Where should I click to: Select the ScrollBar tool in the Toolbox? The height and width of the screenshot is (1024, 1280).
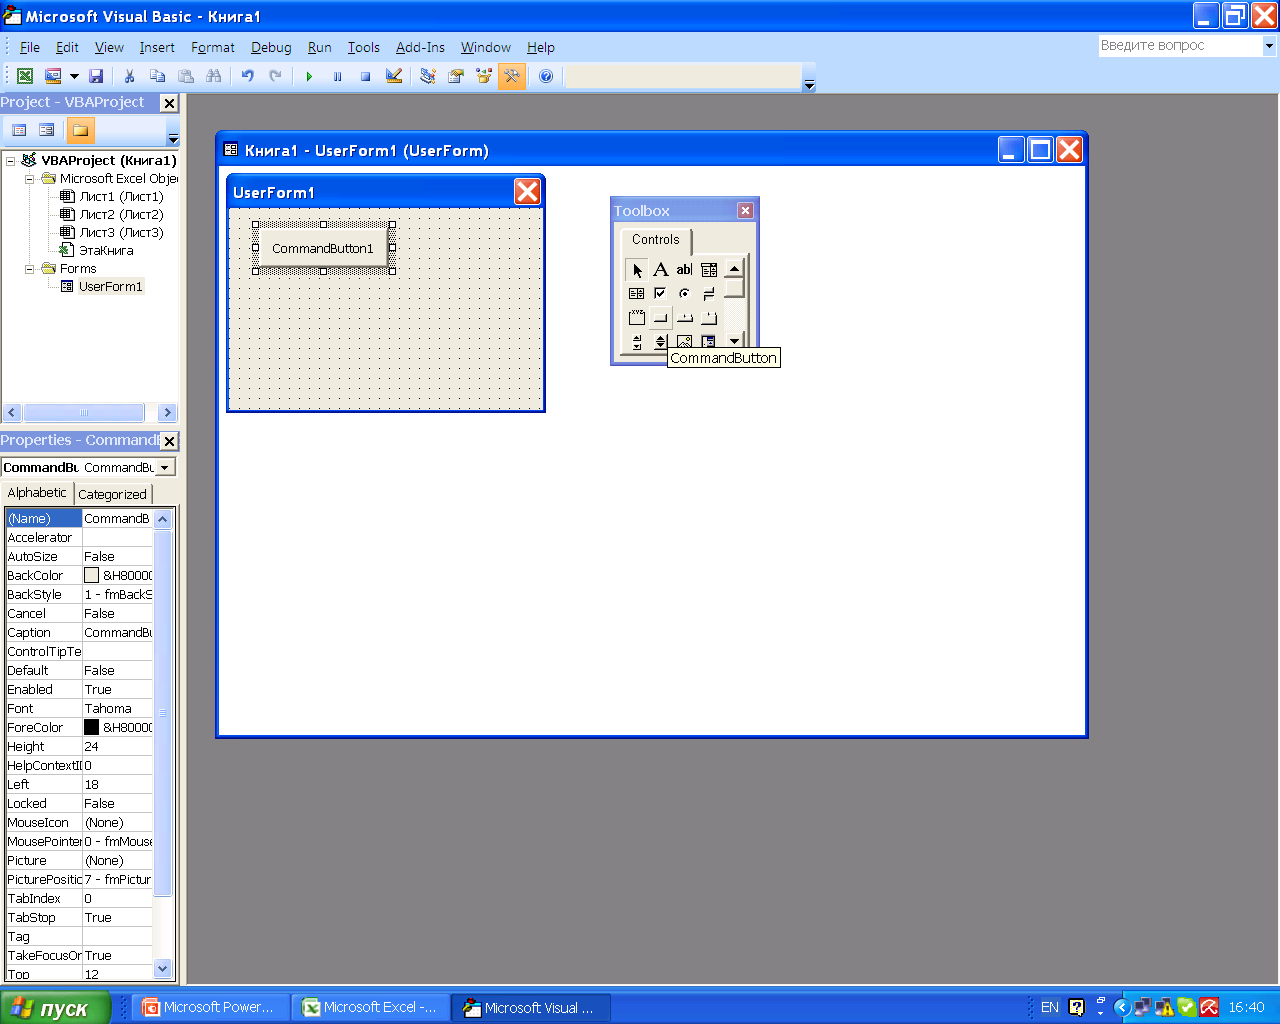point(637,342)
